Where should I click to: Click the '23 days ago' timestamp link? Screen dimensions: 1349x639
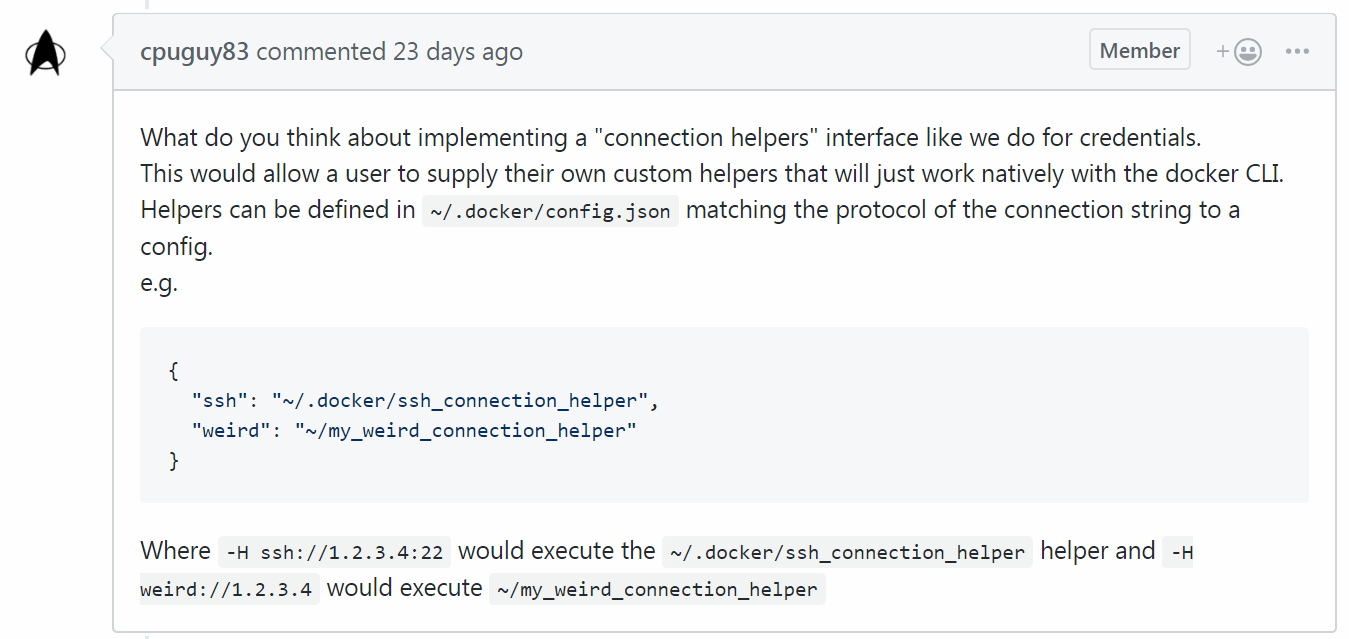(x=459, y=51)
